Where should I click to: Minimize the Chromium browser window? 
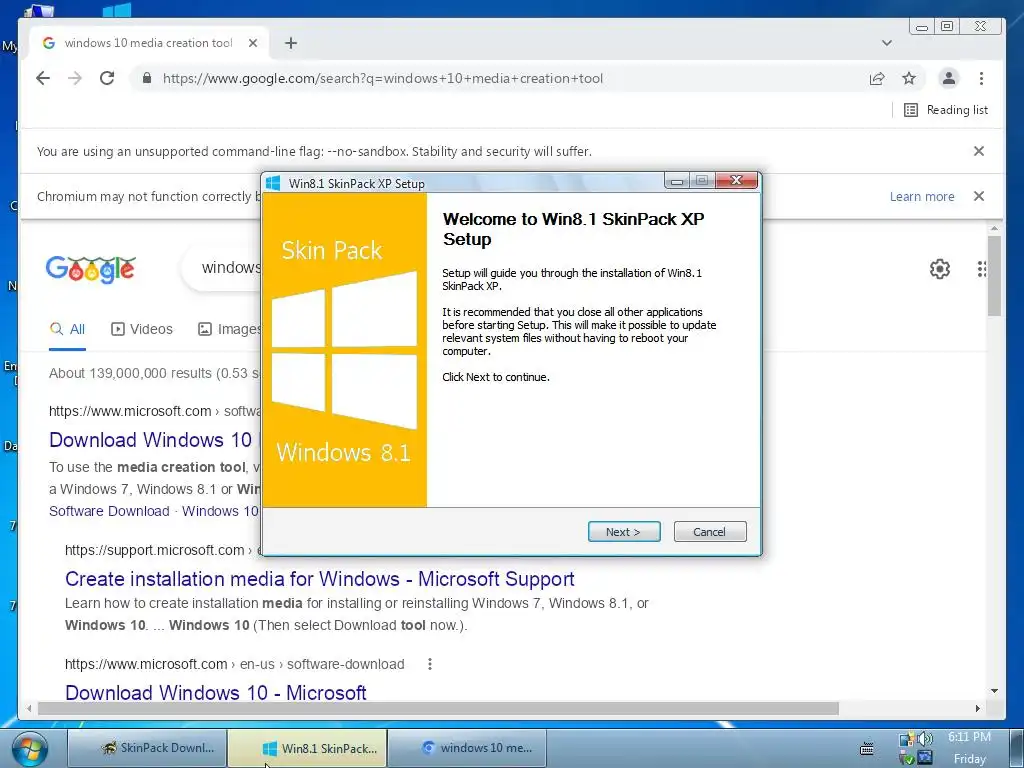tap(921, 27)
